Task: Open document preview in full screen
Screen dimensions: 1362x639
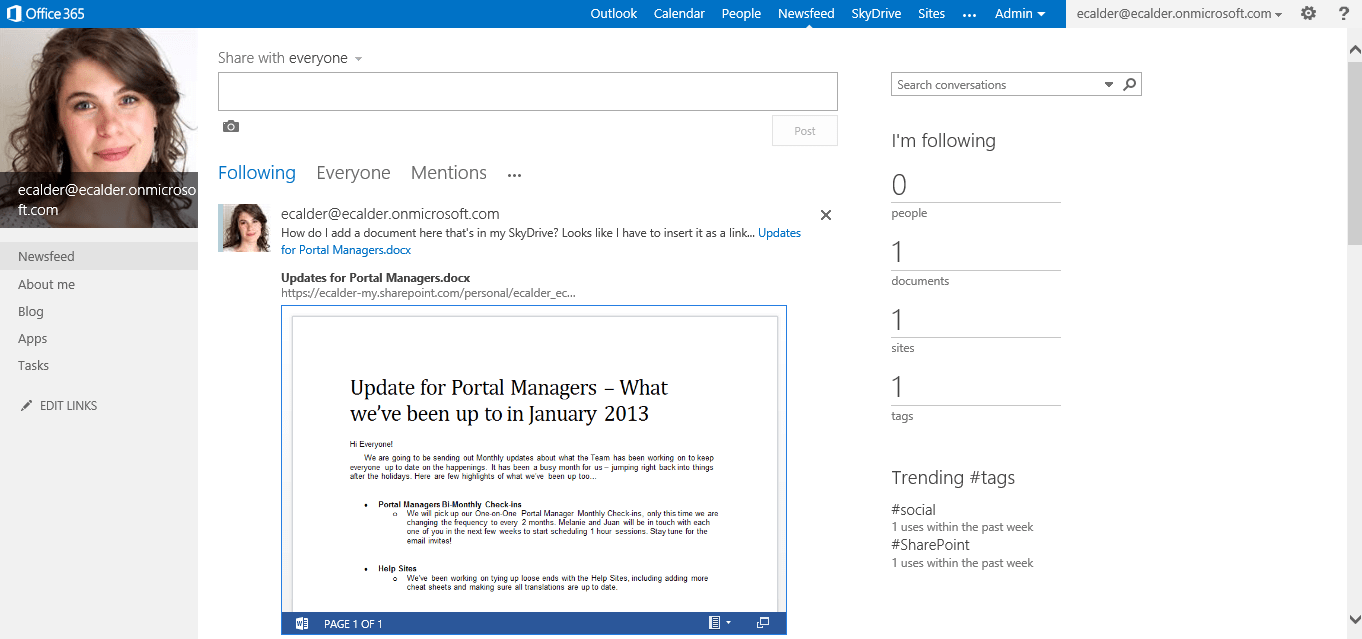Action: (x=763, y=623)
